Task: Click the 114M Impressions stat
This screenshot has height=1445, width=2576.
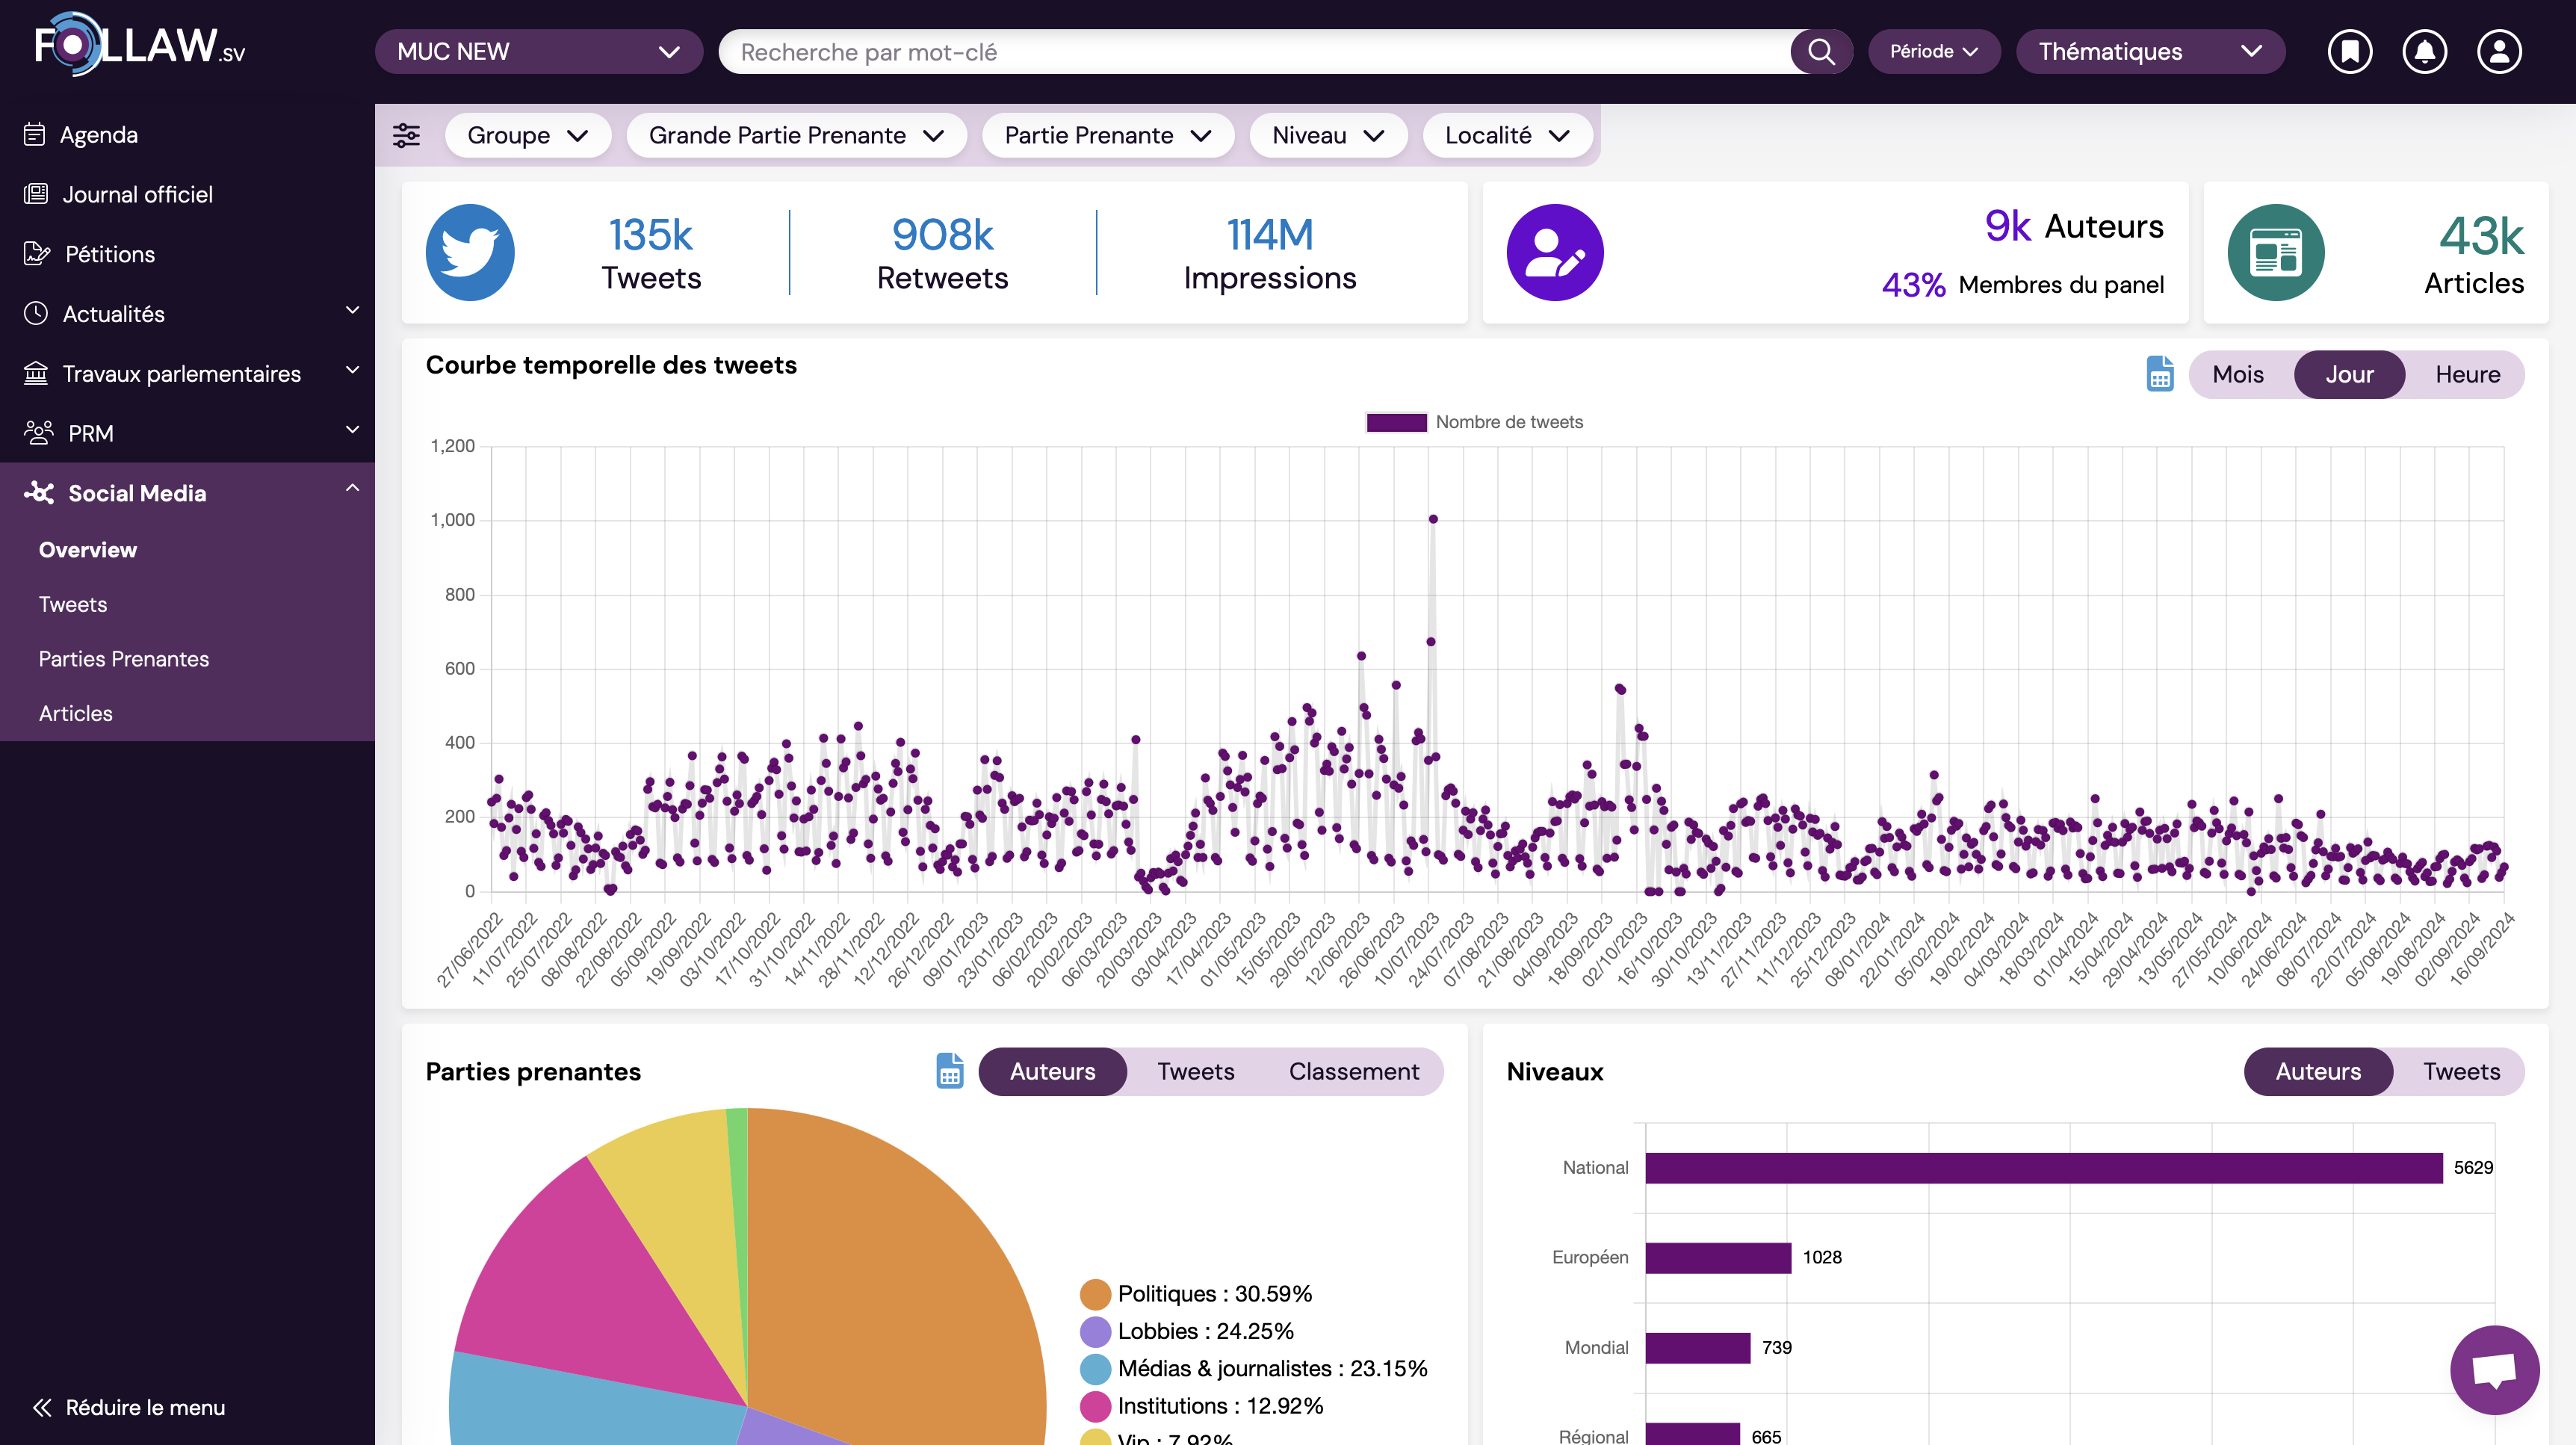Action: click(x=1270, y=254)
